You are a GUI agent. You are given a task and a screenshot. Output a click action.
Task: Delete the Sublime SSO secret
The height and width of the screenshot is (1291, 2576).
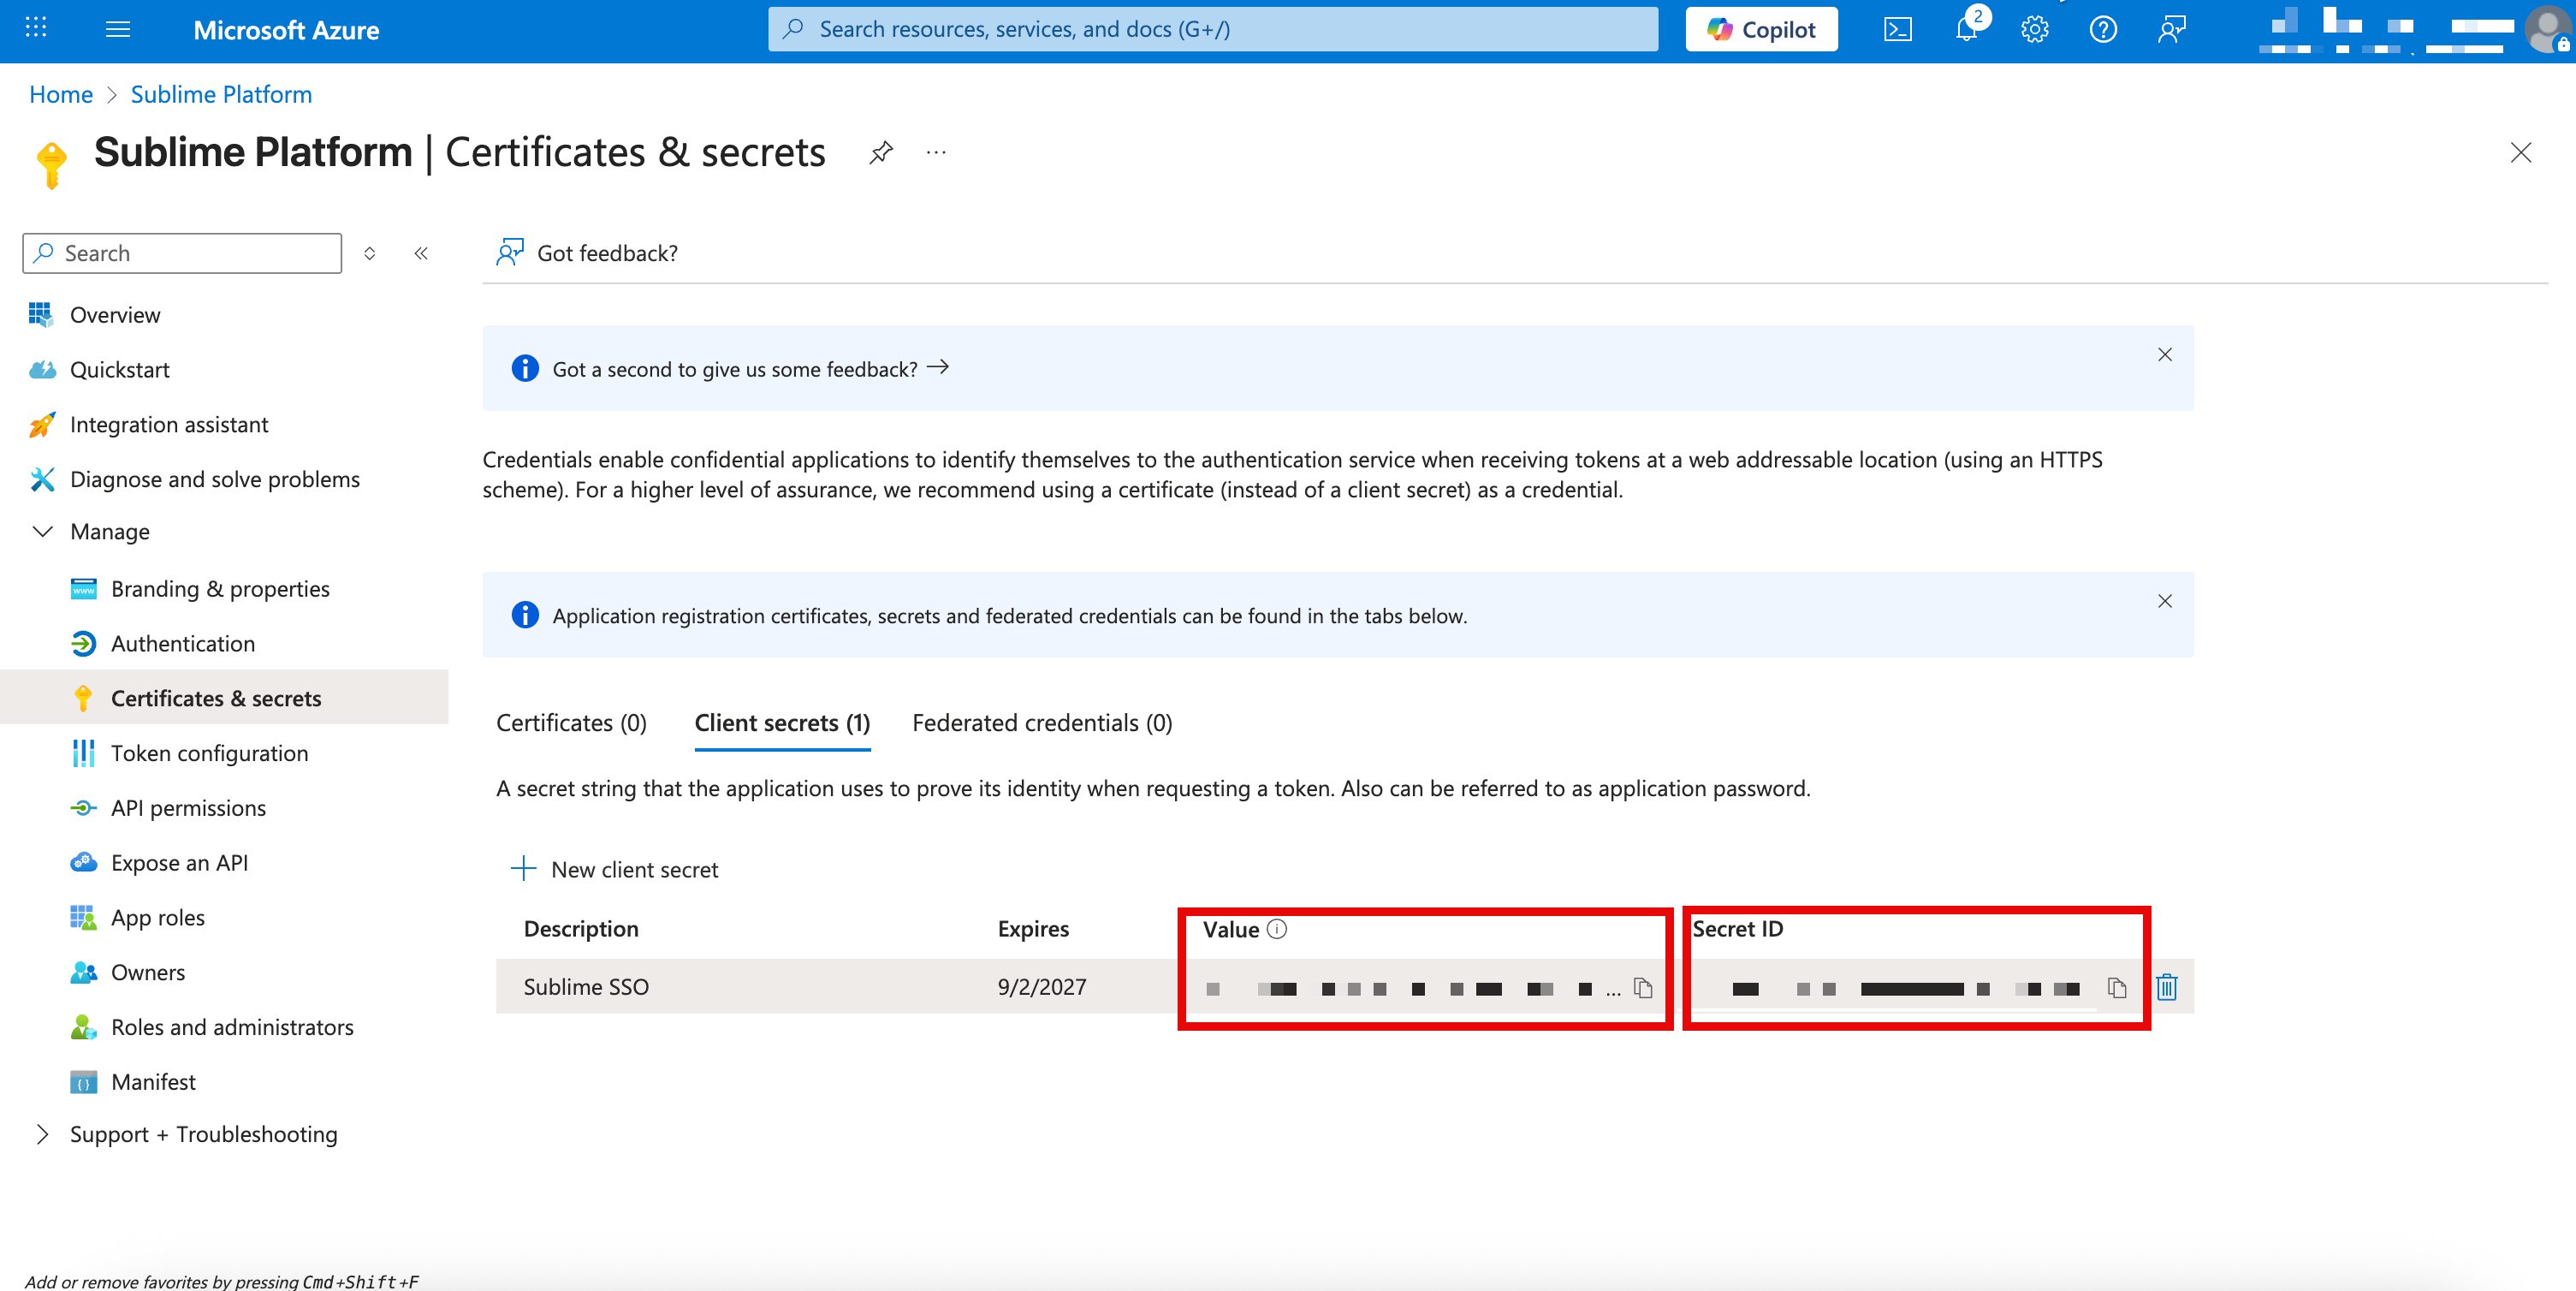point(2167,987)
